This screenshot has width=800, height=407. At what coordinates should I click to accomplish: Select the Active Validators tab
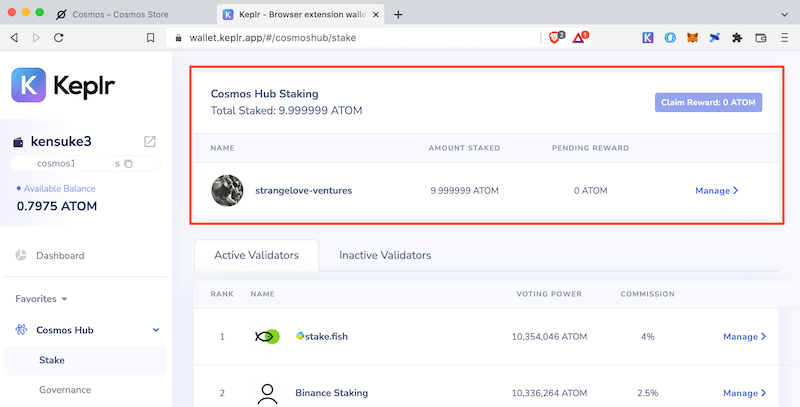(x=257, y=255)
